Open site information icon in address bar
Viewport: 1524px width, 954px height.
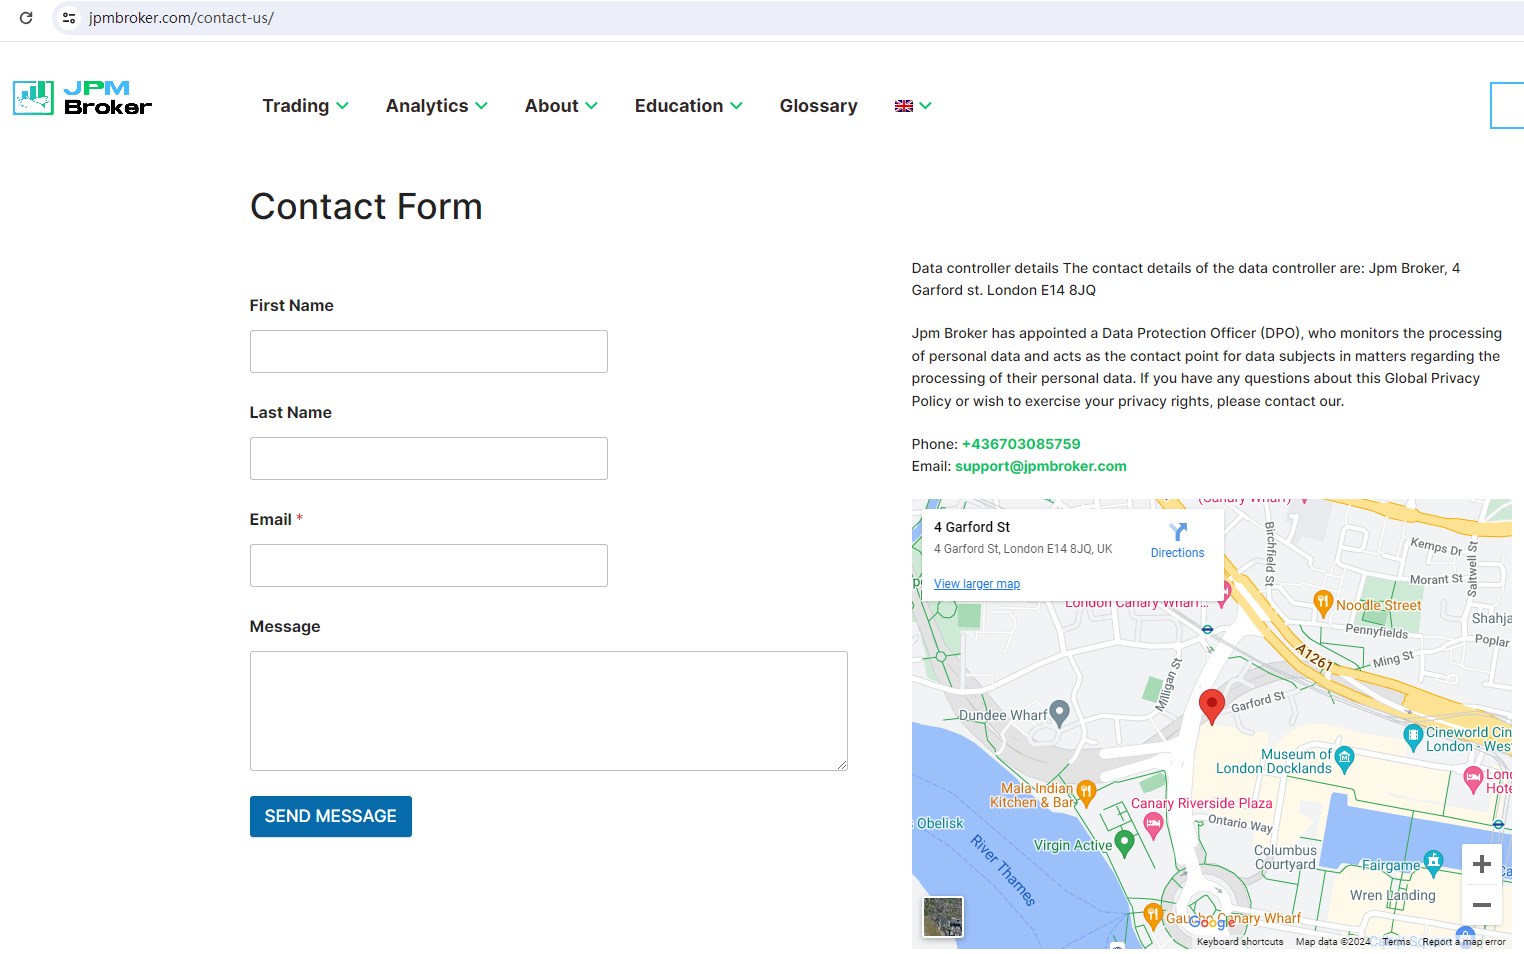[x=69, y=18]
